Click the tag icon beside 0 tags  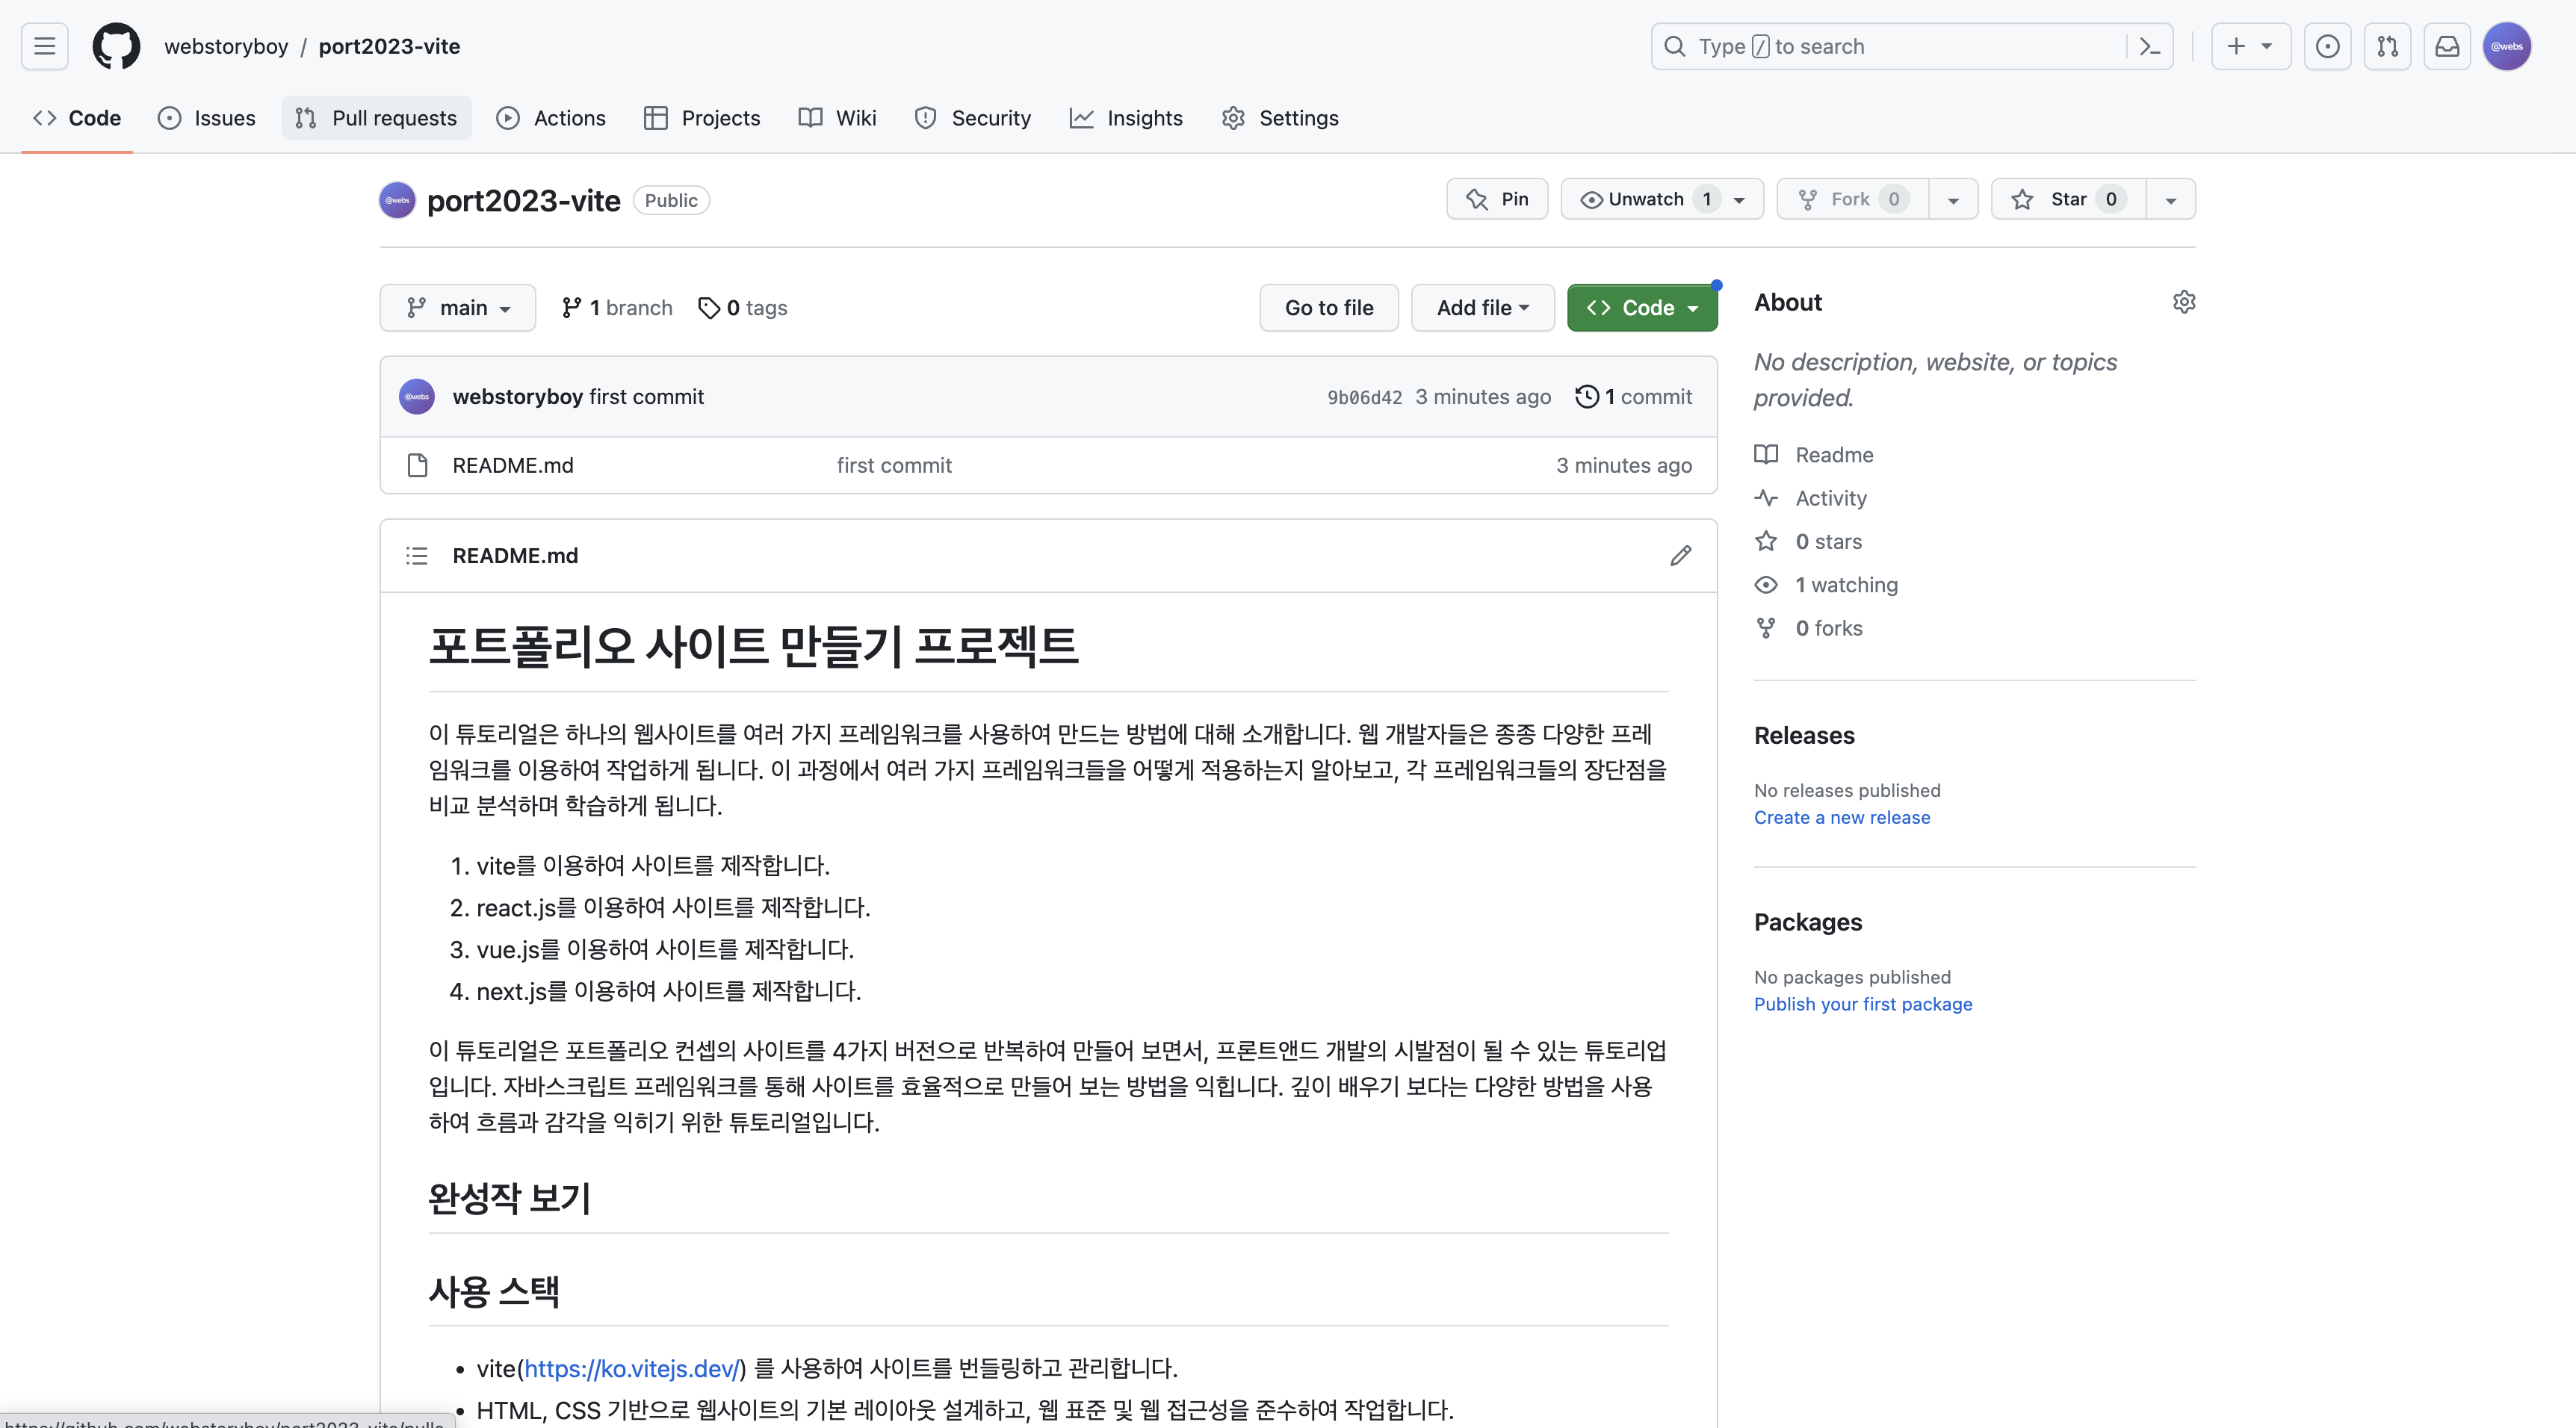point(709,308)
